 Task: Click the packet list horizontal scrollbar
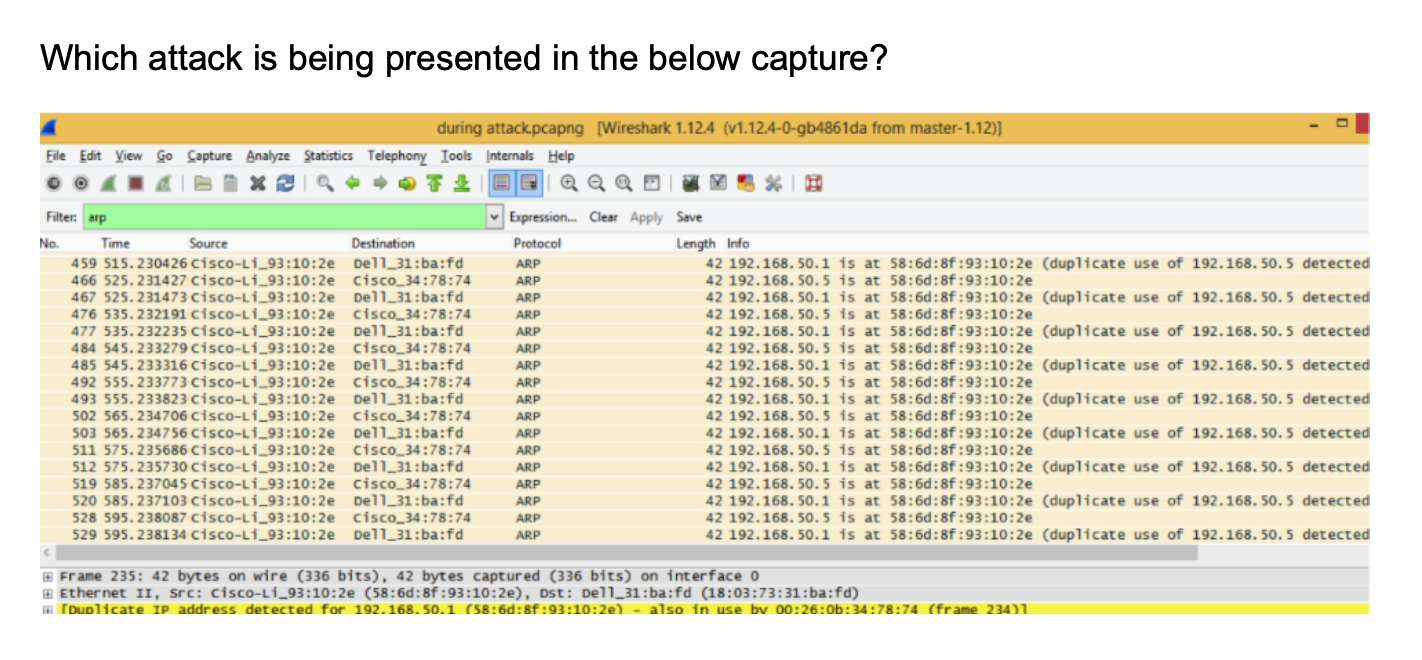coord(626,552)
